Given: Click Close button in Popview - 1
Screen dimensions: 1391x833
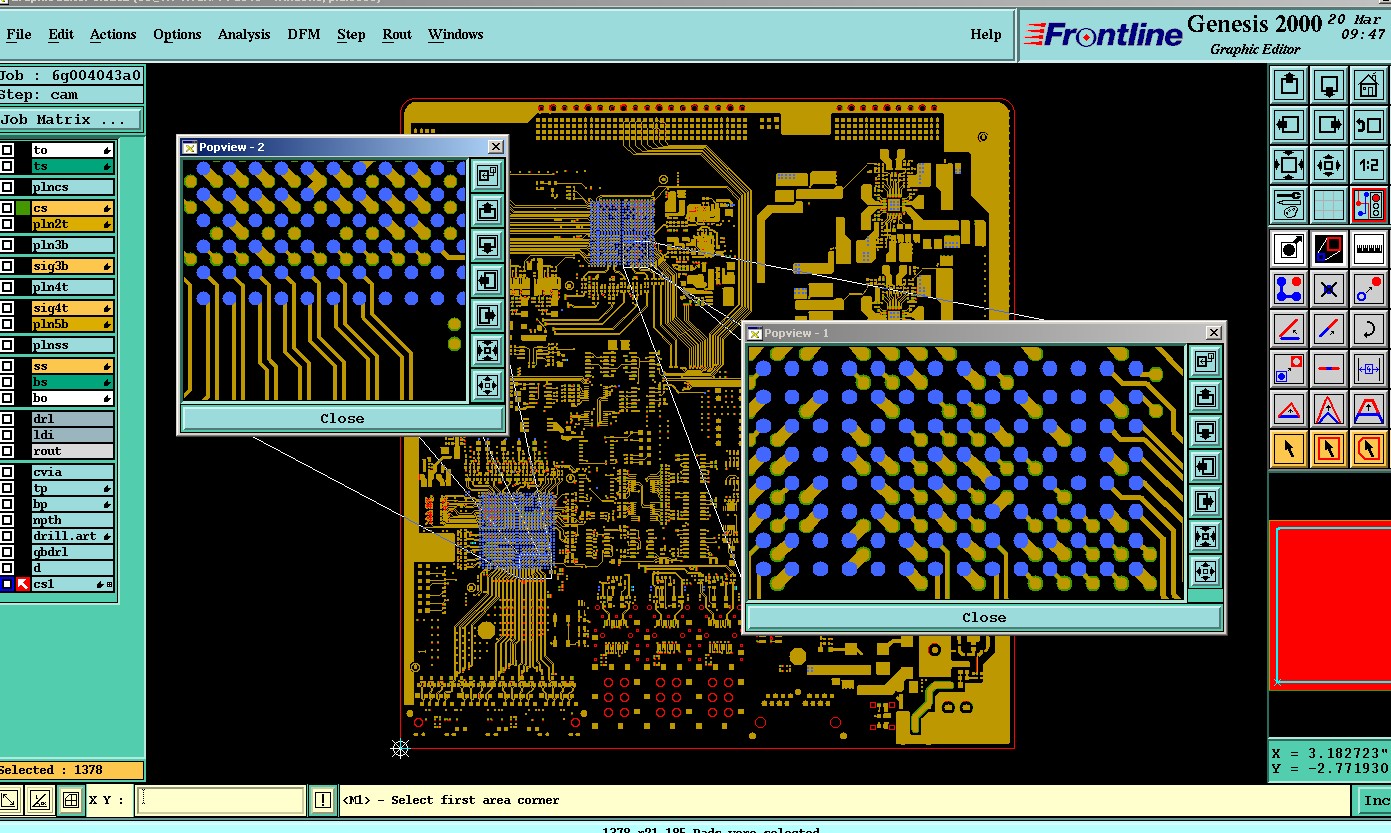Looking at the screenshot, I should point(984,617).
